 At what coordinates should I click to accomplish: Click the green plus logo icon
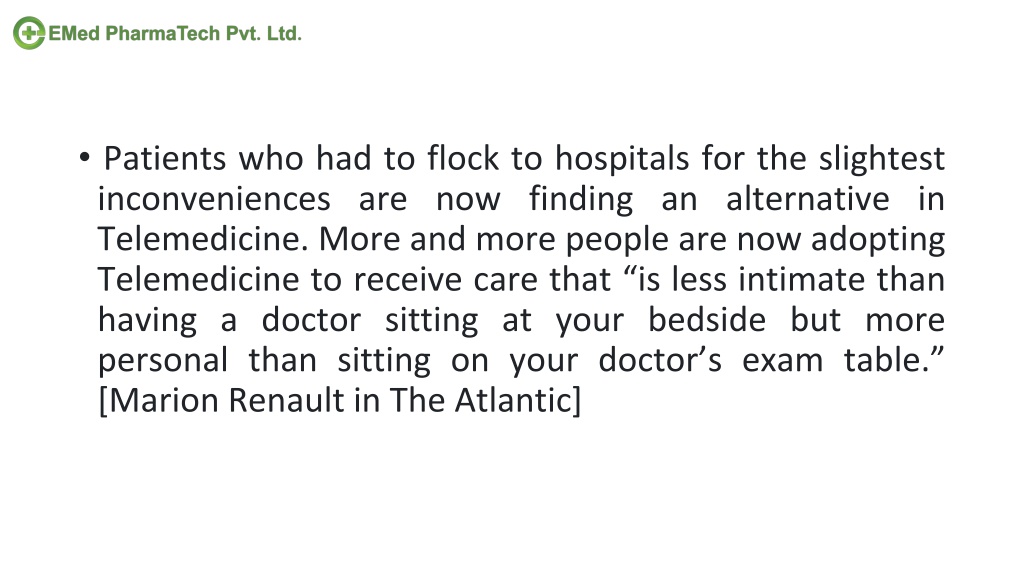coord(29,33)
